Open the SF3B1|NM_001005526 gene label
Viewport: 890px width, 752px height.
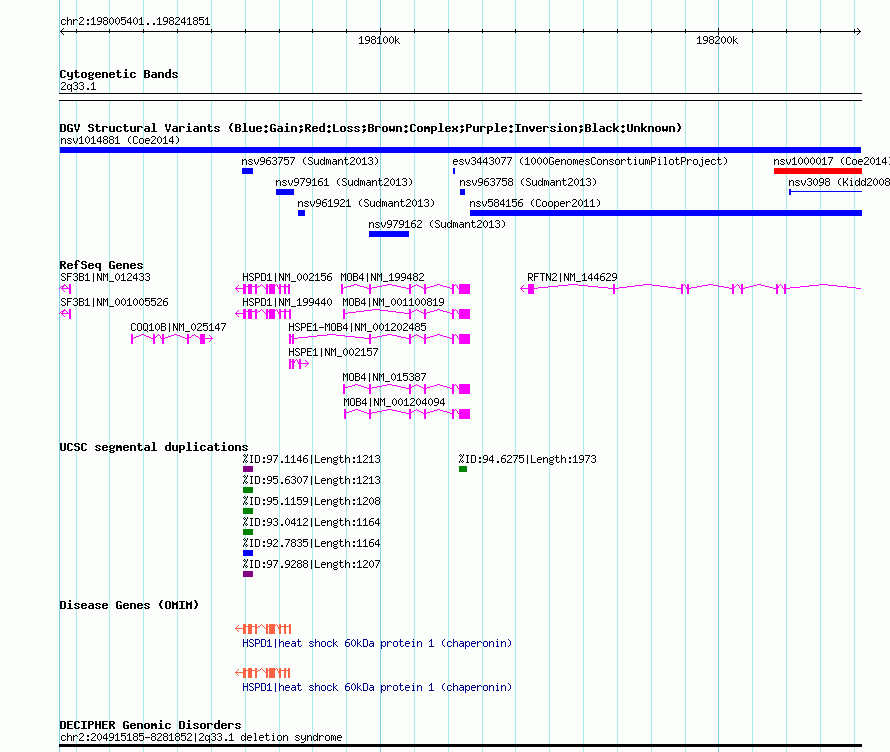(114, 302)
